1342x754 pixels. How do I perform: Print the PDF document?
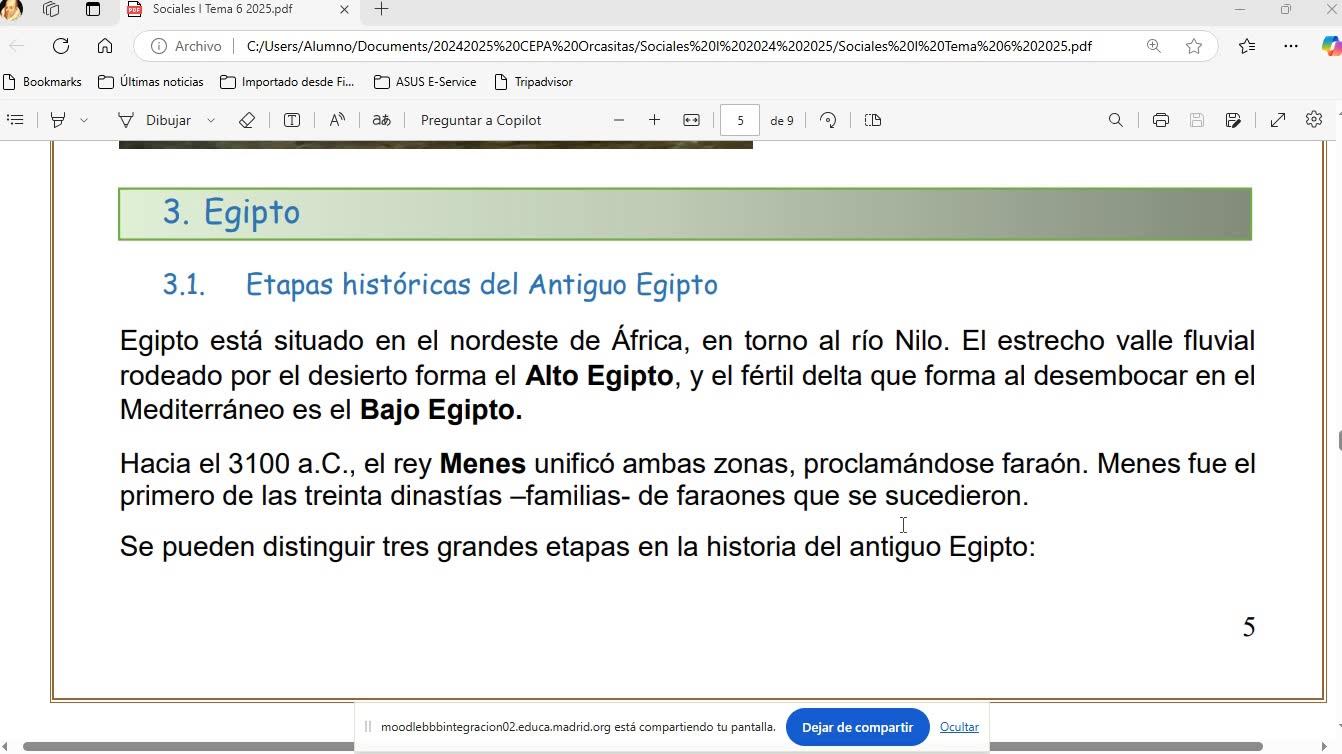pos(1161,120)
